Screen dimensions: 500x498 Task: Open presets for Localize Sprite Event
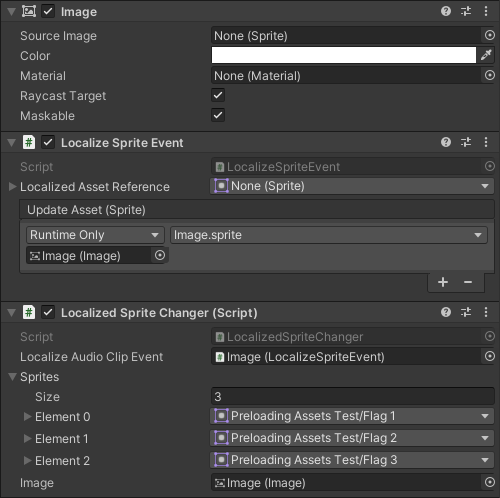click(x=466, y=142)
